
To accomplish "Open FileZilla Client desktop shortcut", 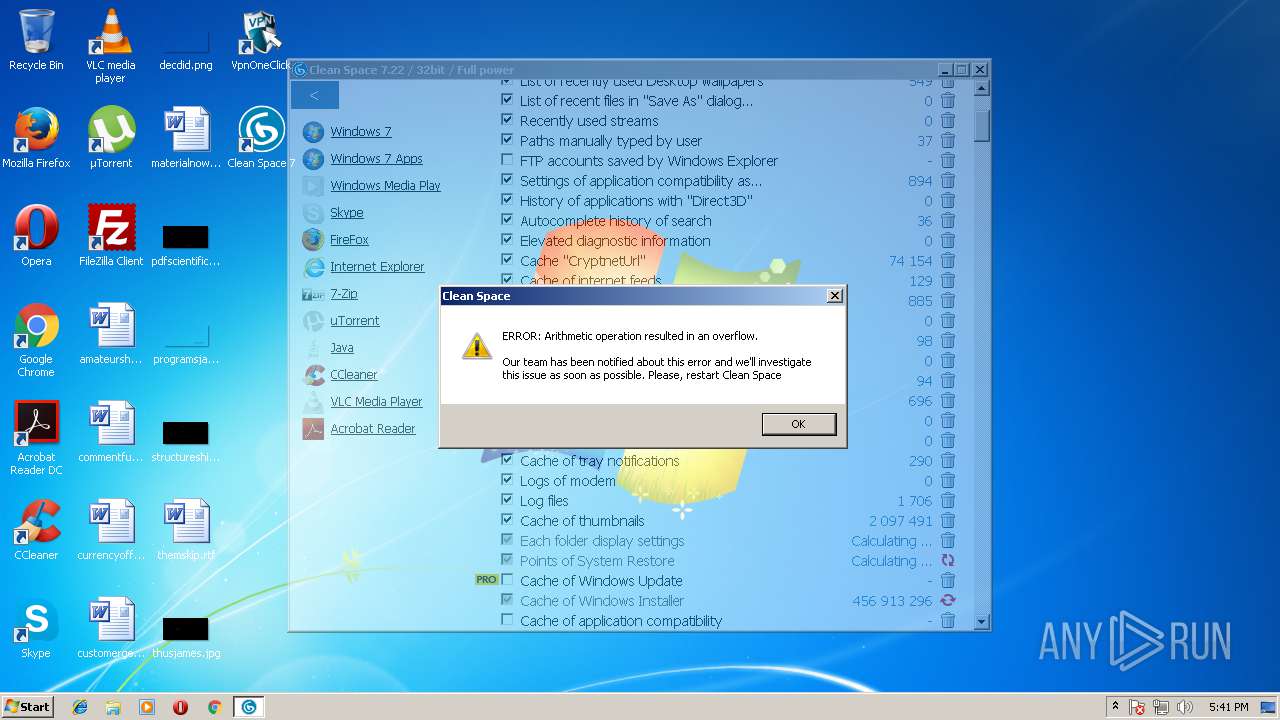I will click(x=111, y=236).
